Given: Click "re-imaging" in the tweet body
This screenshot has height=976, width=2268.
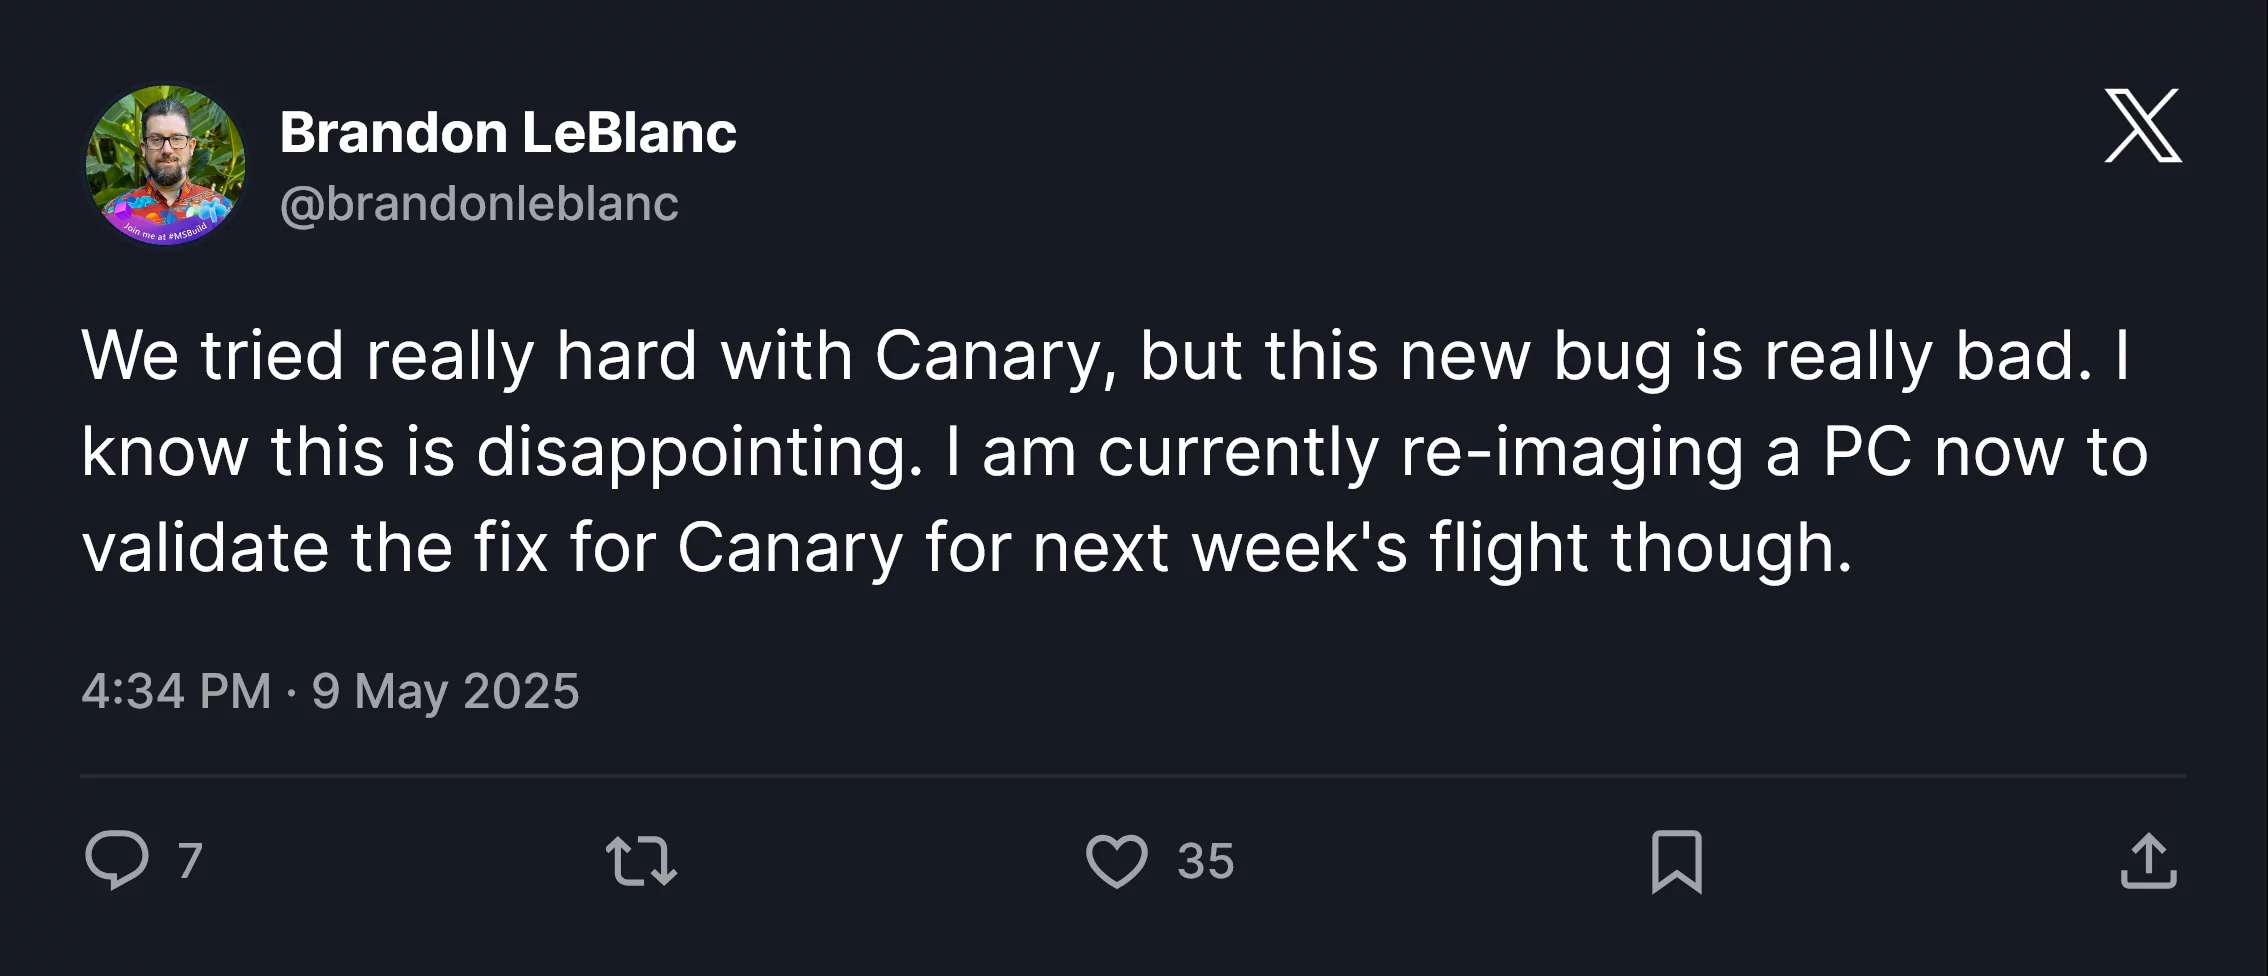Looking at the screenshot, I should click(1571, 453).
